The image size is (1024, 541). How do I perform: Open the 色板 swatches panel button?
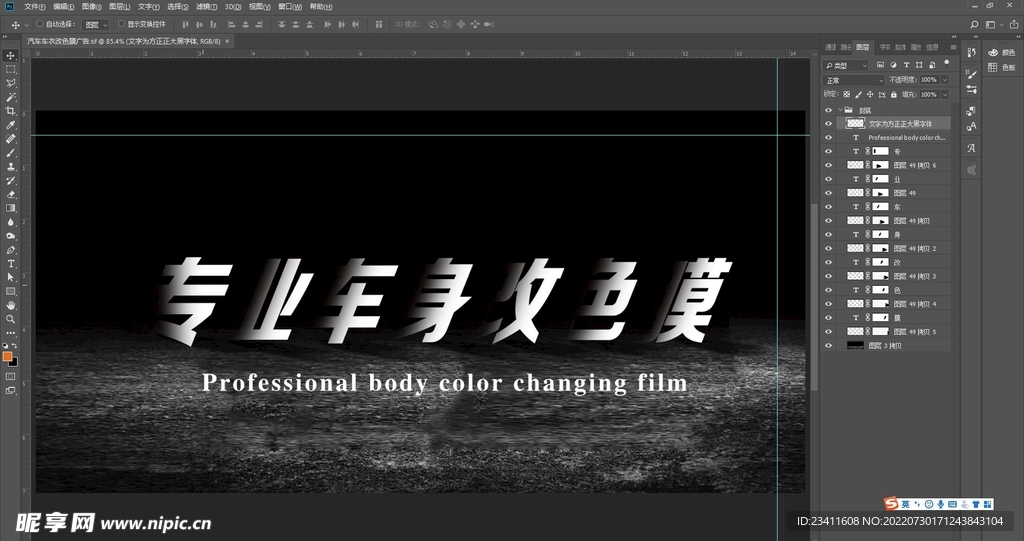point(999,68)
